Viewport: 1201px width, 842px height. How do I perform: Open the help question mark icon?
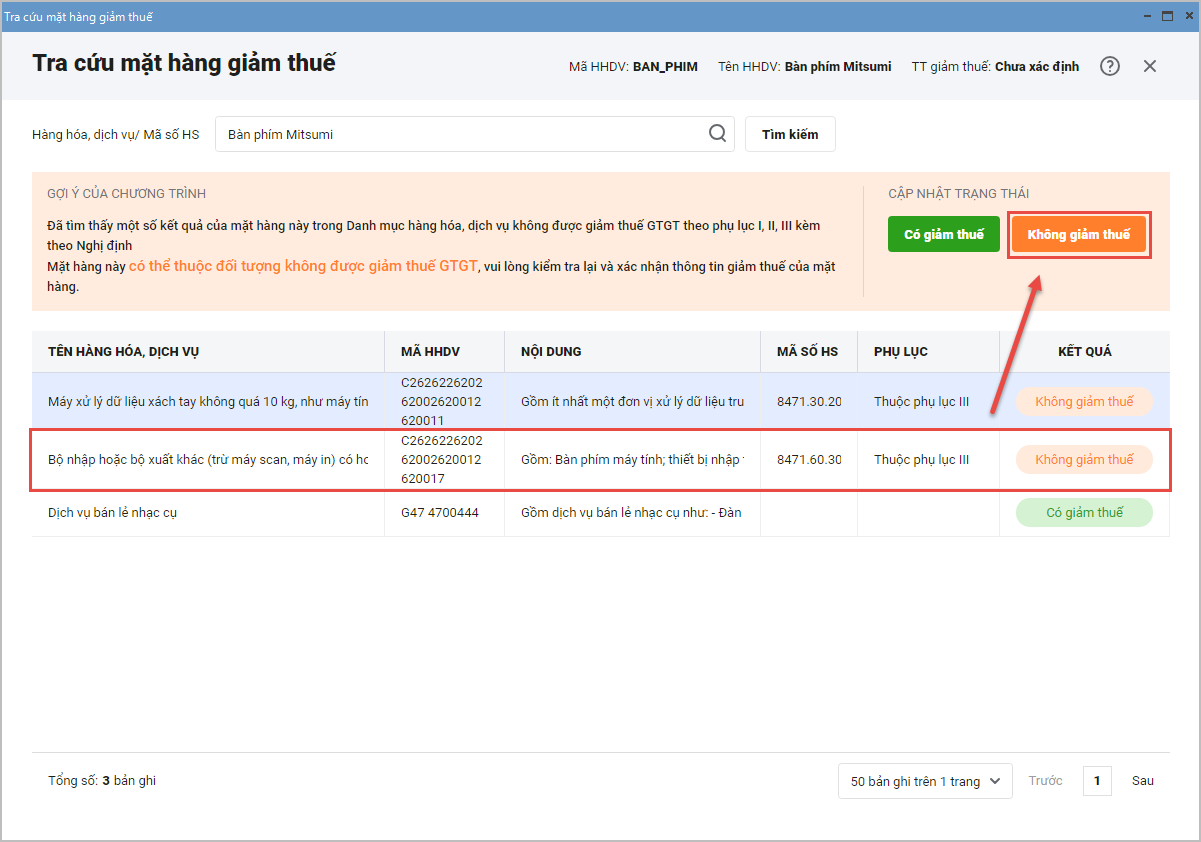[x=1110, y=66]
